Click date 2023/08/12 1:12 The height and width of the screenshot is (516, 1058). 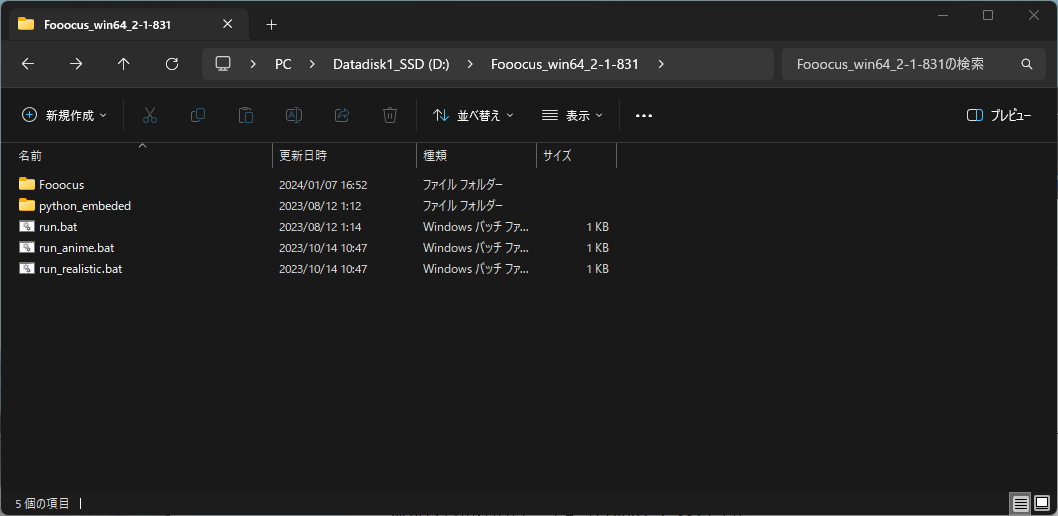pos(321,206)
